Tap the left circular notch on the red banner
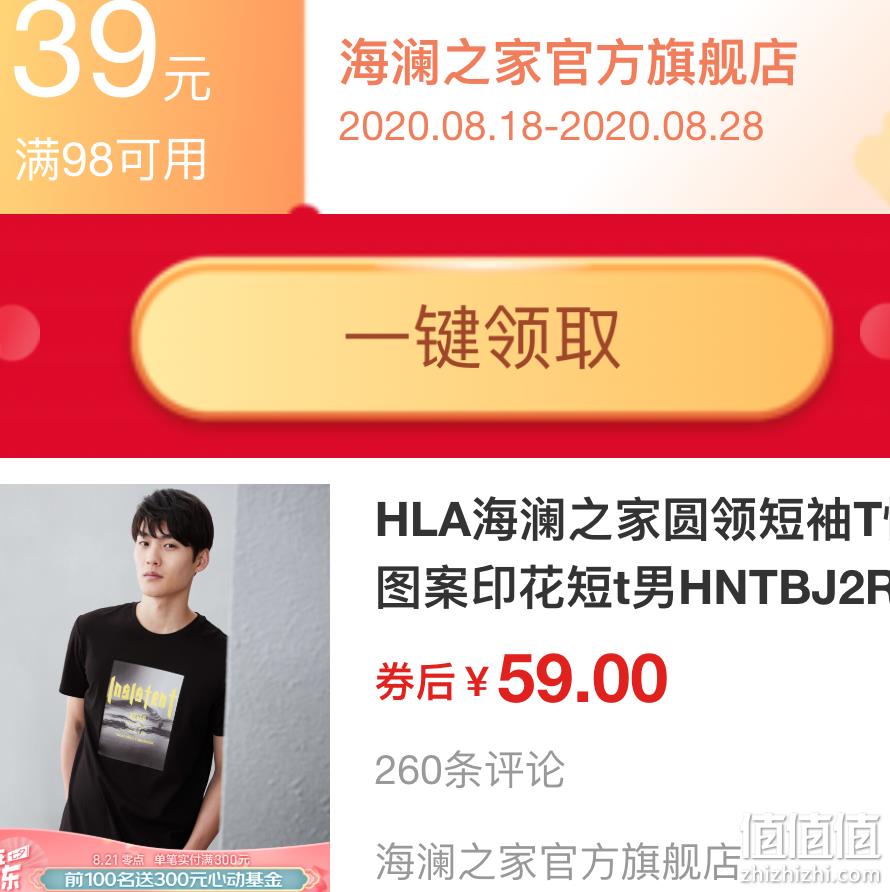890x892 pixels. click(19, 333)
